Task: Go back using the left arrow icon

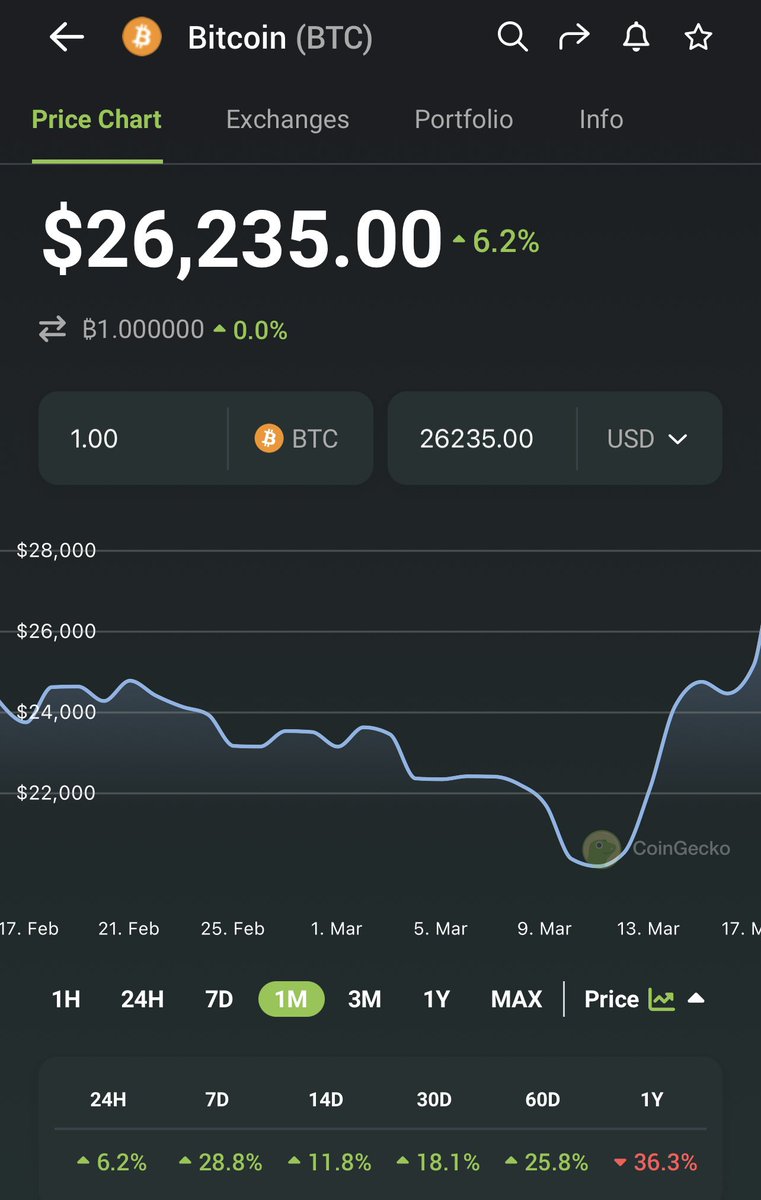Action: 66,38
